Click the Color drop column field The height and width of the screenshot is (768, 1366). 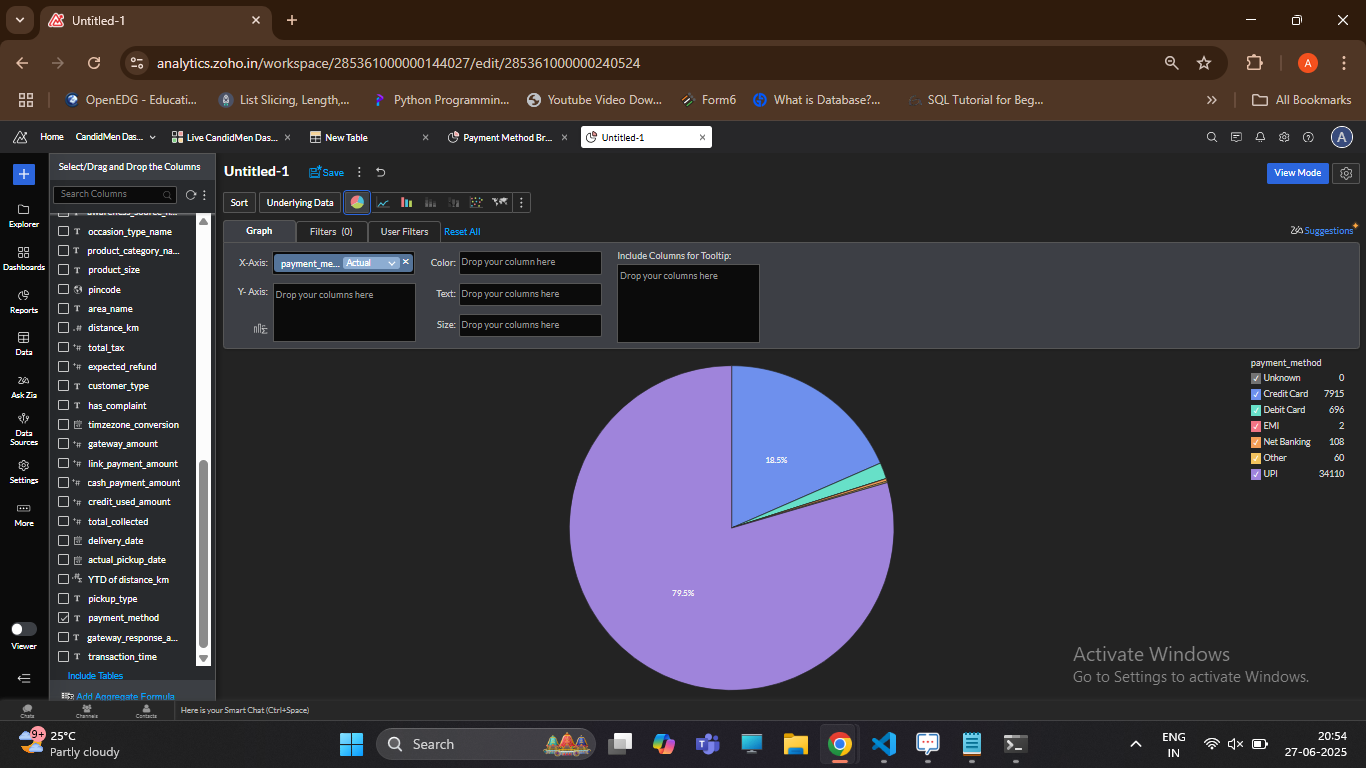point(530,263)
